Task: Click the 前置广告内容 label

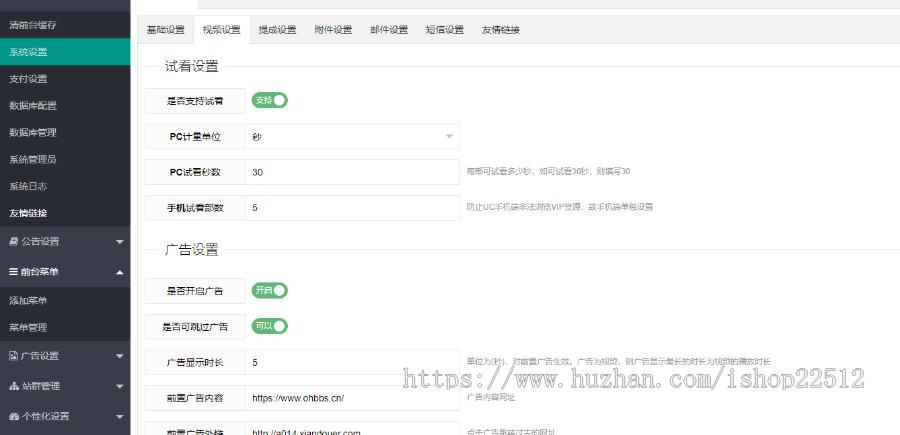Action: [195, 398]
